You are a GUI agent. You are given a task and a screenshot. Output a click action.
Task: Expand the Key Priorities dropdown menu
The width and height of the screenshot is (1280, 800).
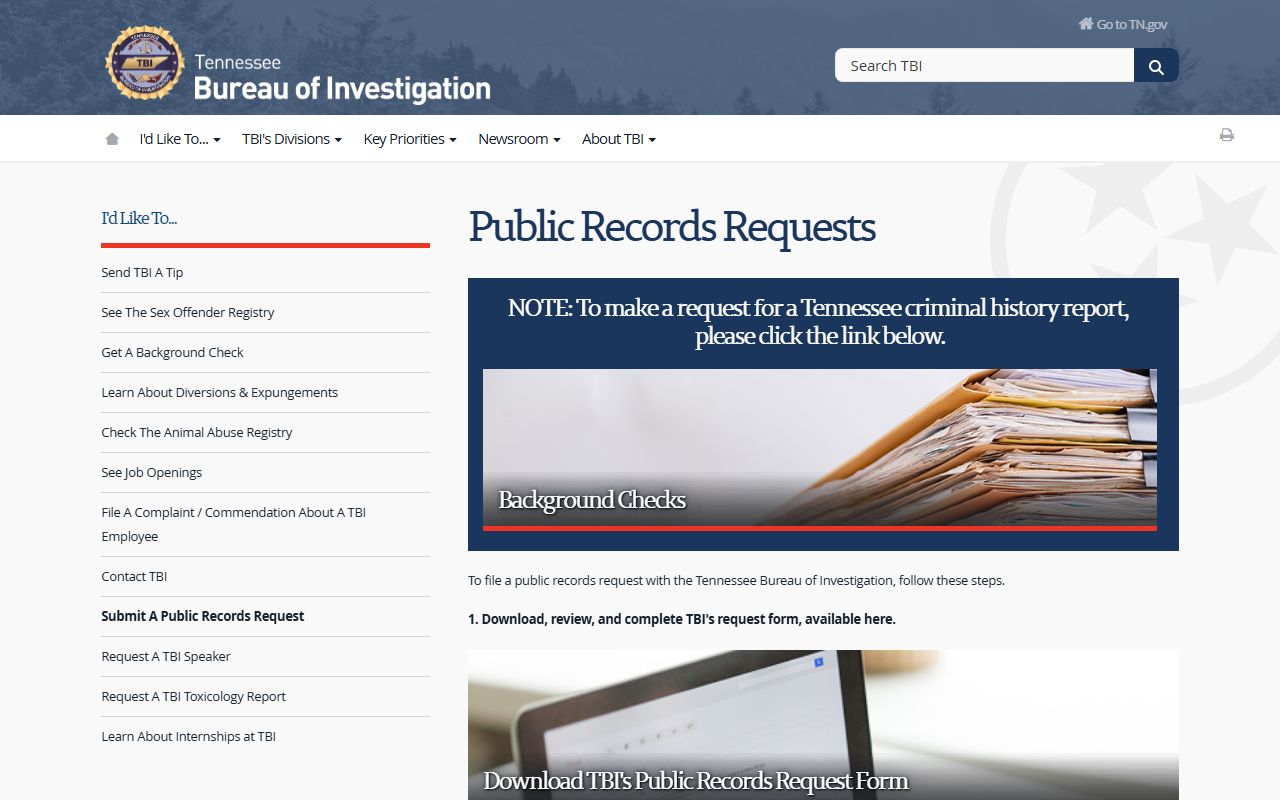pos(410,139)
